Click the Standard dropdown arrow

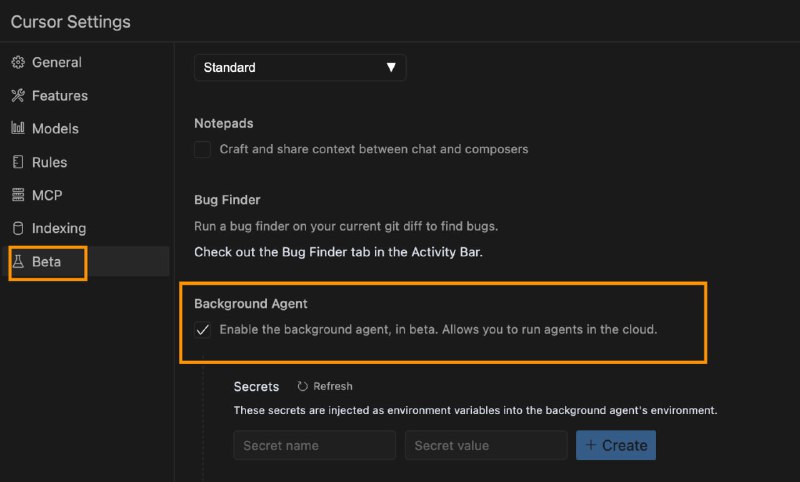pyautogui.click(x=391, y=67)
